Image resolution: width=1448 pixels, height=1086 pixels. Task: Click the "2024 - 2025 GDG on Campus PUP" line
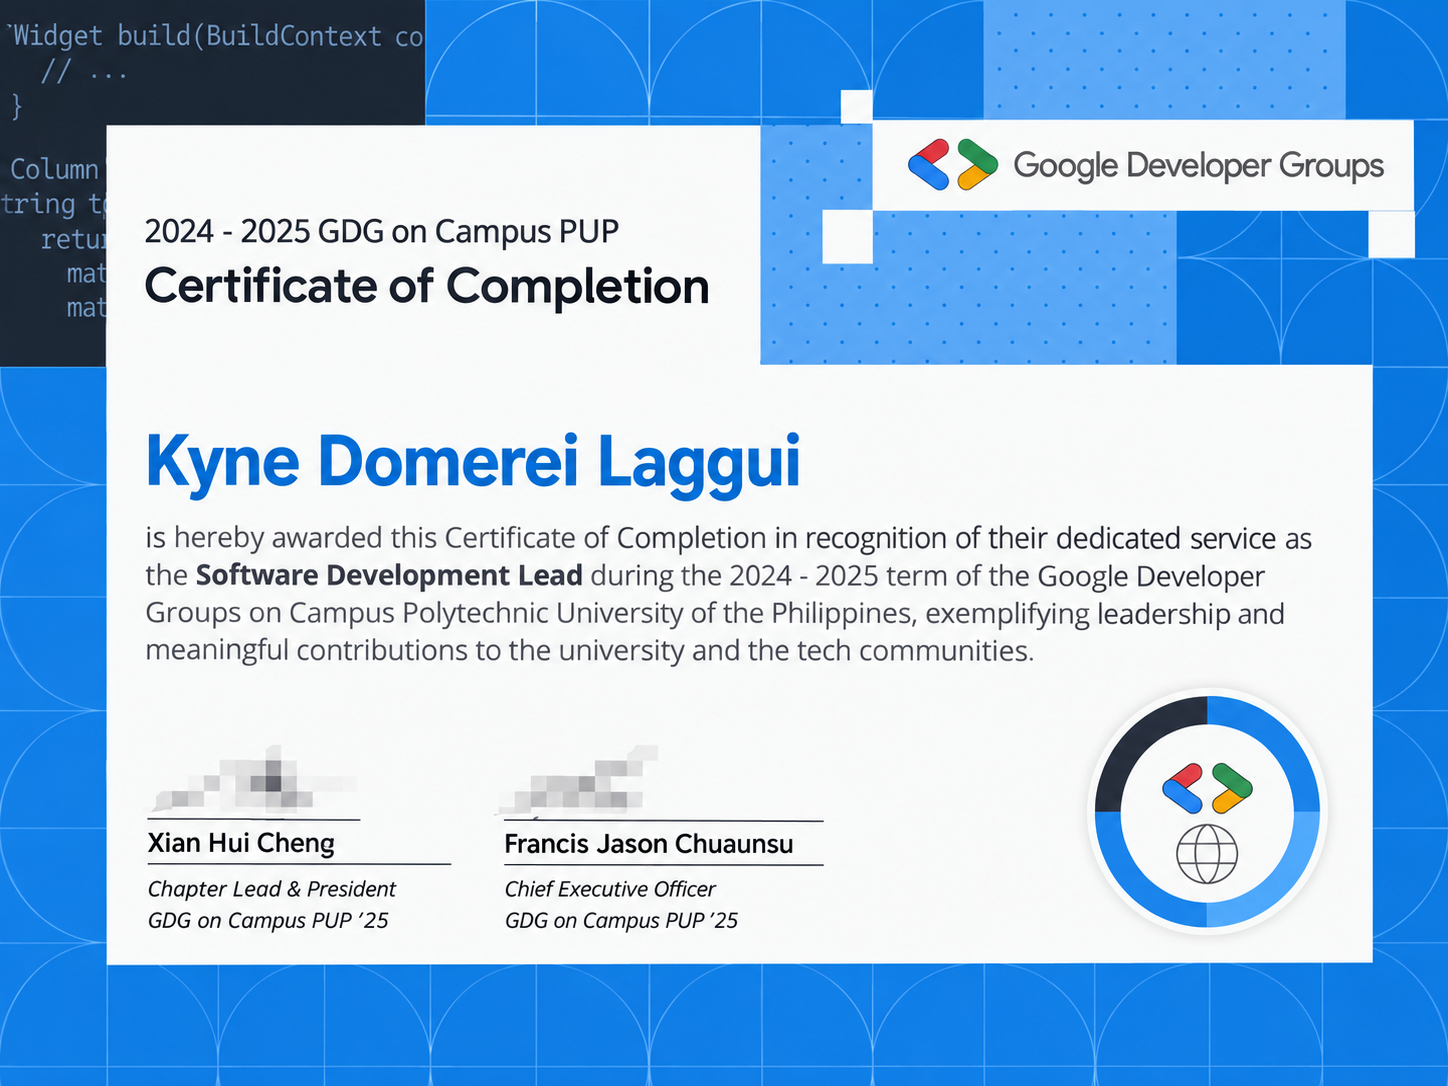[x=382, y=231]
